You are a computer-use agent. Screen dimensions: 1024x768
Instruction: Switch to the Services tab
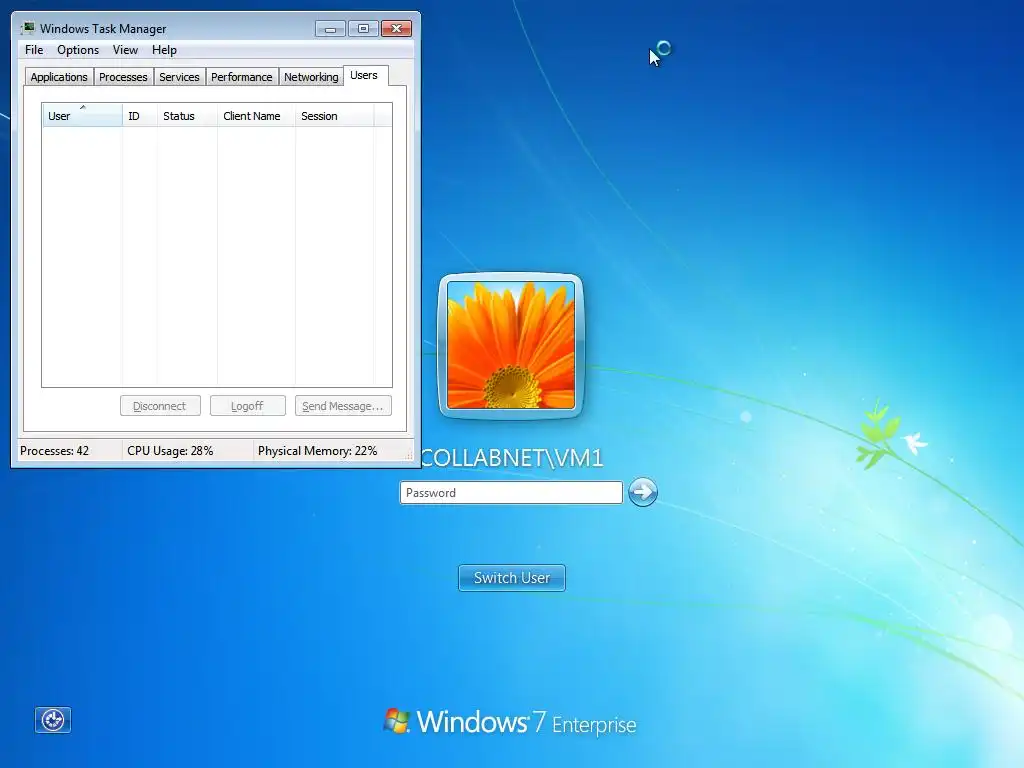coord(179,77)
